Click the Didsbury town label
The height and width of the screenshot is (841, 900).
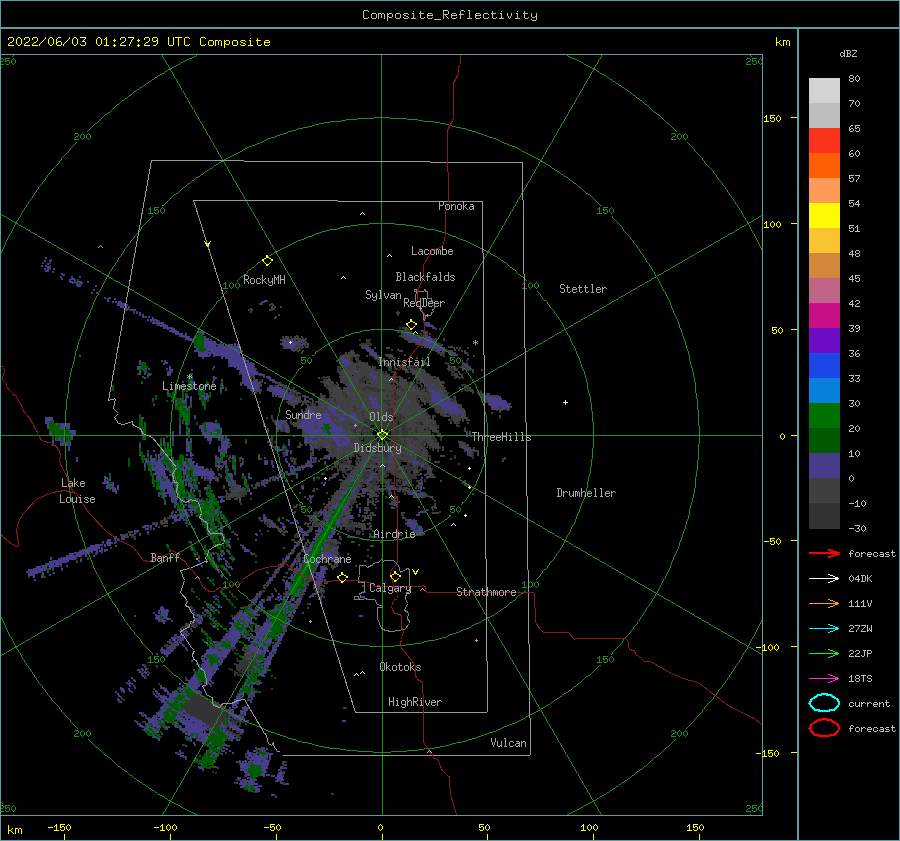pos(377,448)
